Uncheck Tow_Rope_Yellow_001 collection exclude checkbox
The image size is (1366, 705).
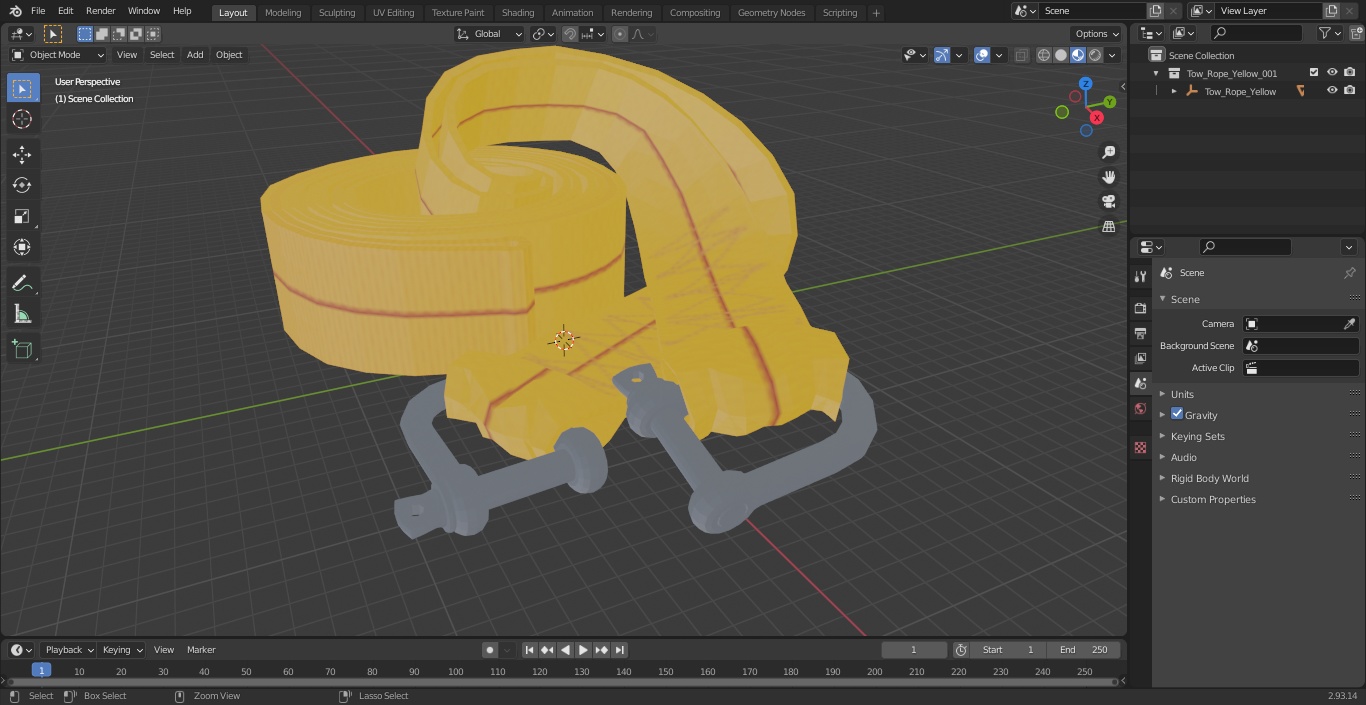pyautogui.click(x=1314, y=73)
